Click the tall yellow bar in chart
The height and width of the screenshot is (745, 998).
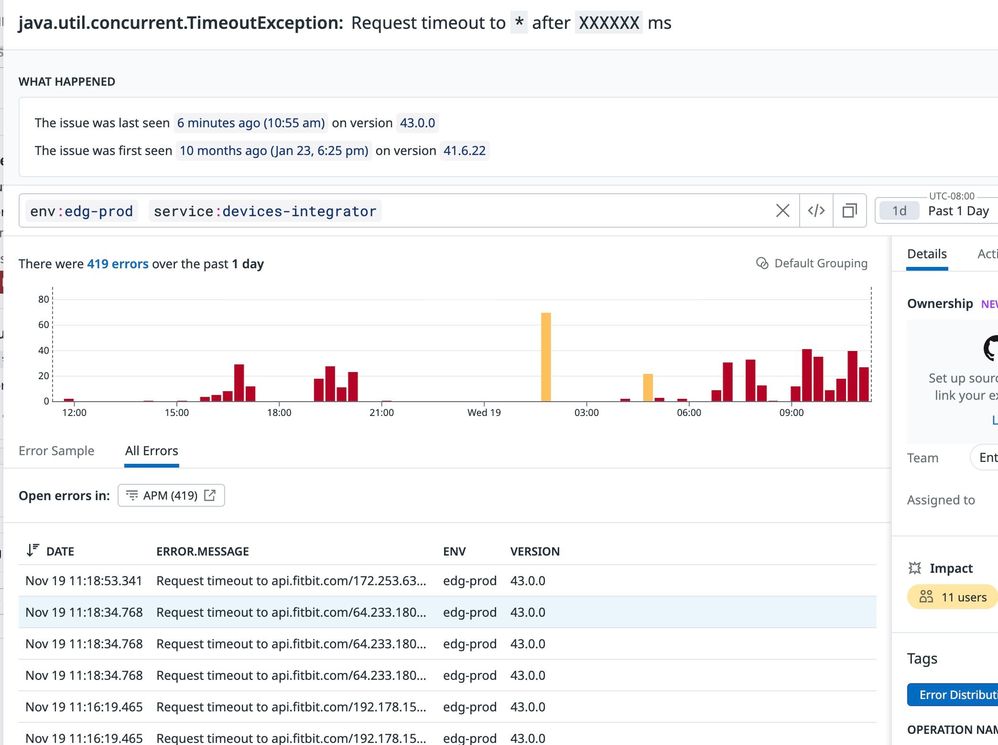coord(546,357)
